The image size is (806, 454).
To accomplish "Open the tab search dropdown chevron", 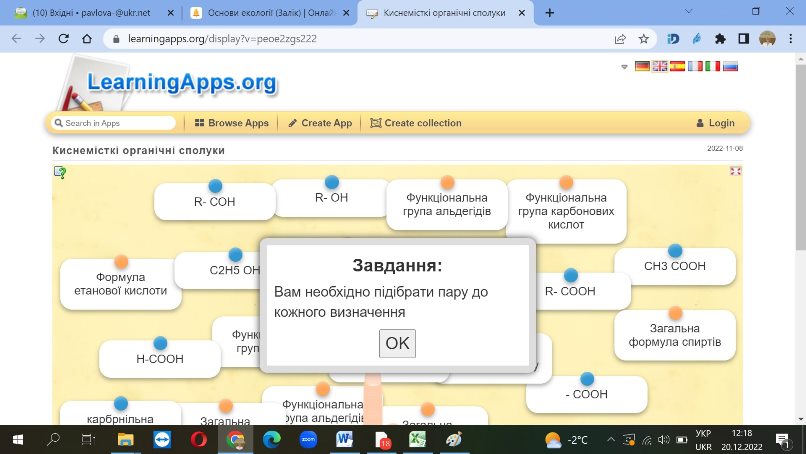I will (688, 11).
